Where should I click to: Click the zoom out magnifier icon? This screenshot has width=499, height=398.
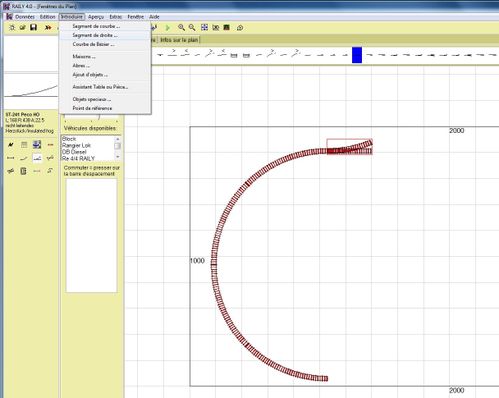(x=192, y=27)
